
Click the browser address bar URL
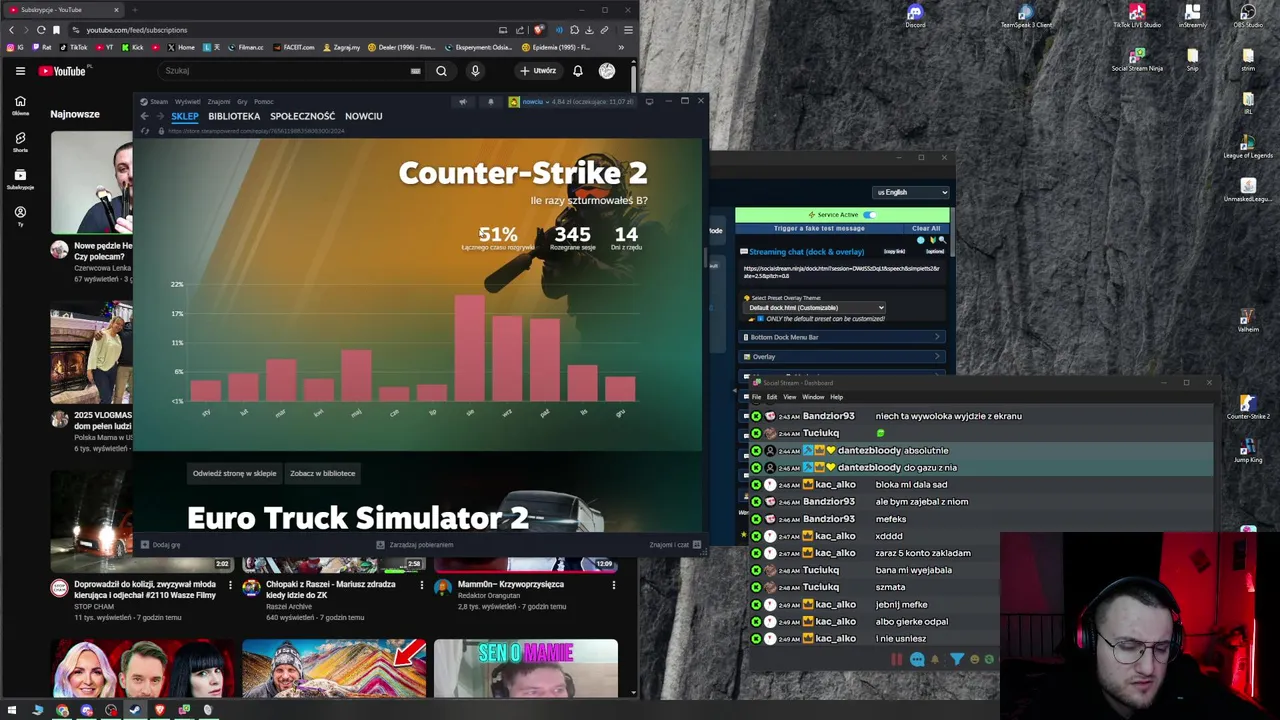tap(136, 30)
